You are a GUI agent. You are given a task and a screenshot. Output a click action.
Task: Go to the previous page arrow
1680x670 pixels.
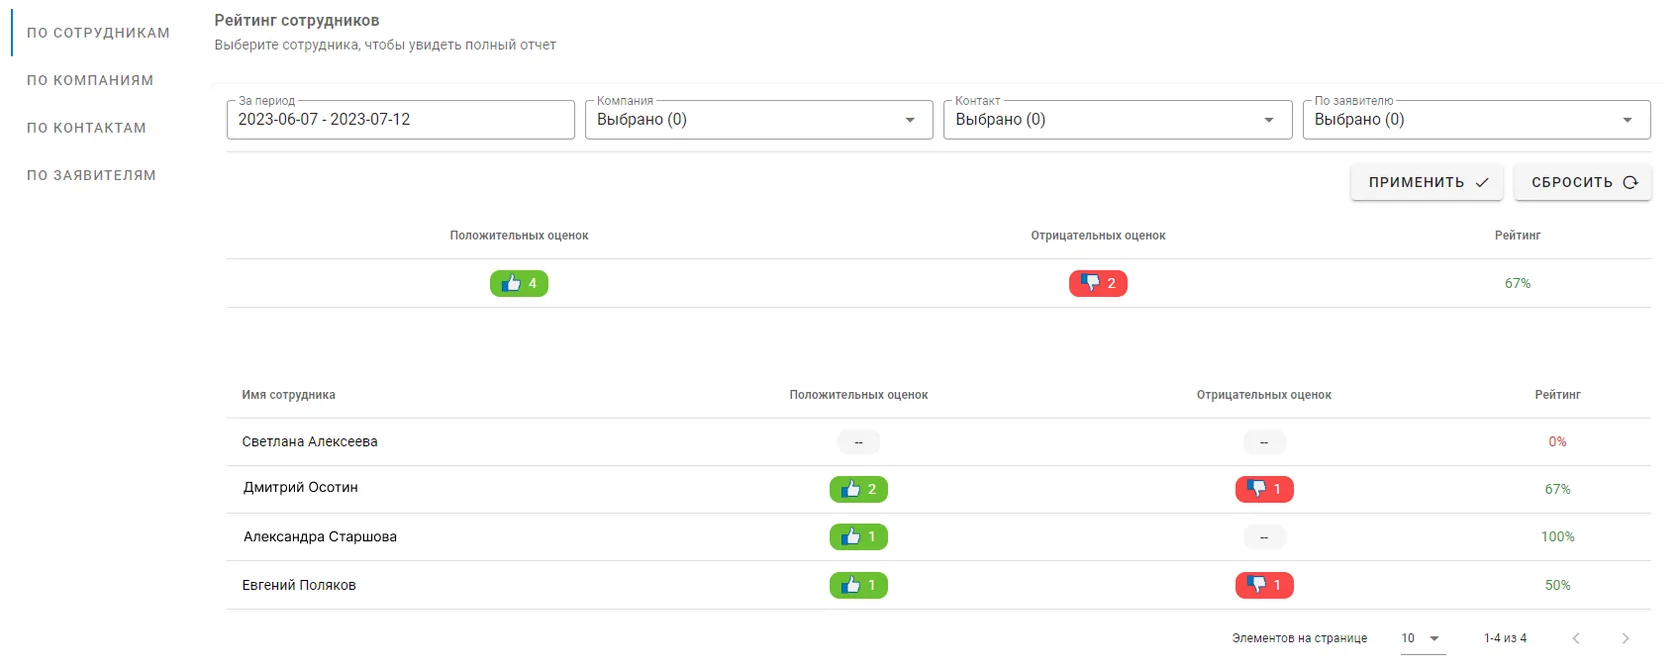[x=1576, y=638]
